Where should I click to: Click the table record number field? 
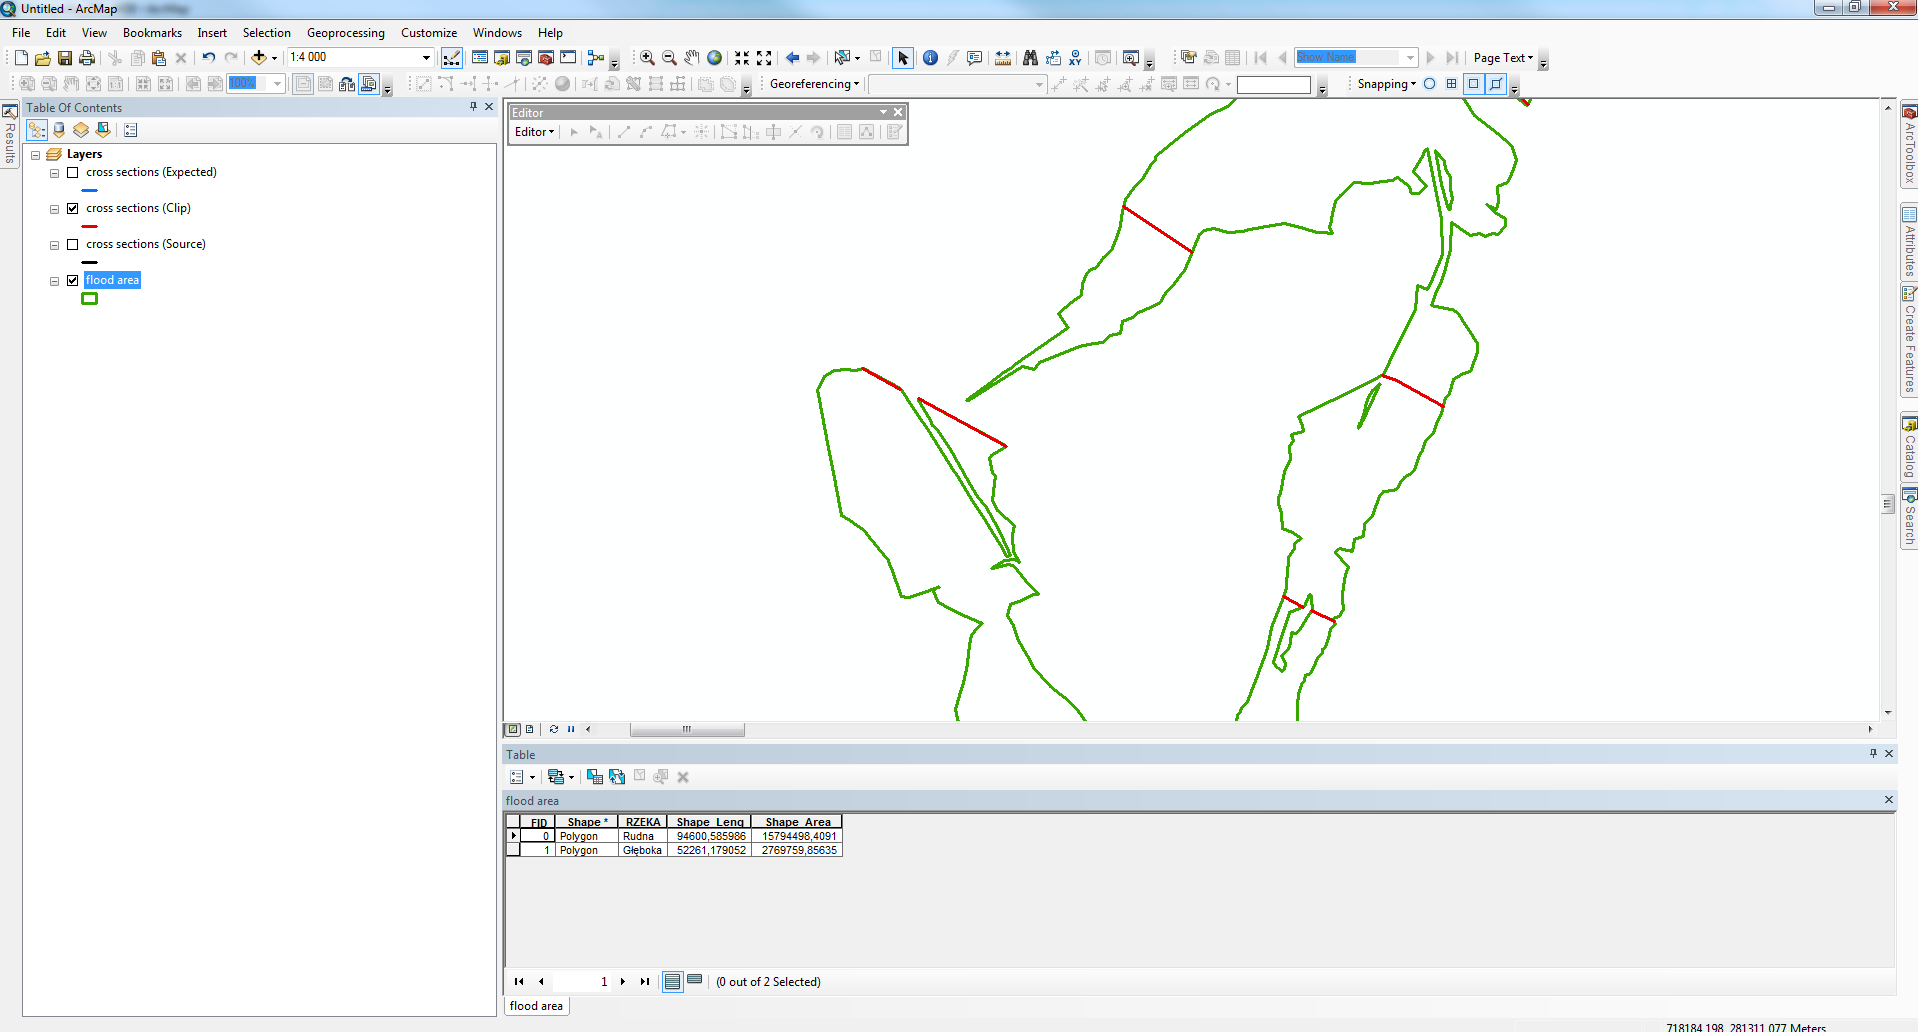coord(581,981)
